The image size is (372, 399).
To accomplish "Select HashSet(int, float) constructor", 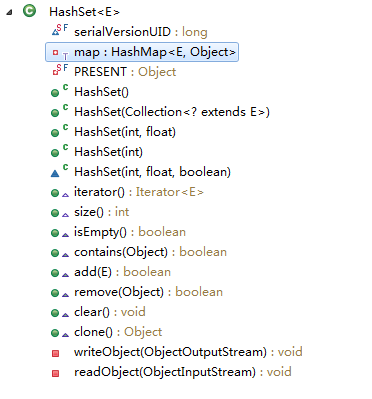I will point(125,132).
